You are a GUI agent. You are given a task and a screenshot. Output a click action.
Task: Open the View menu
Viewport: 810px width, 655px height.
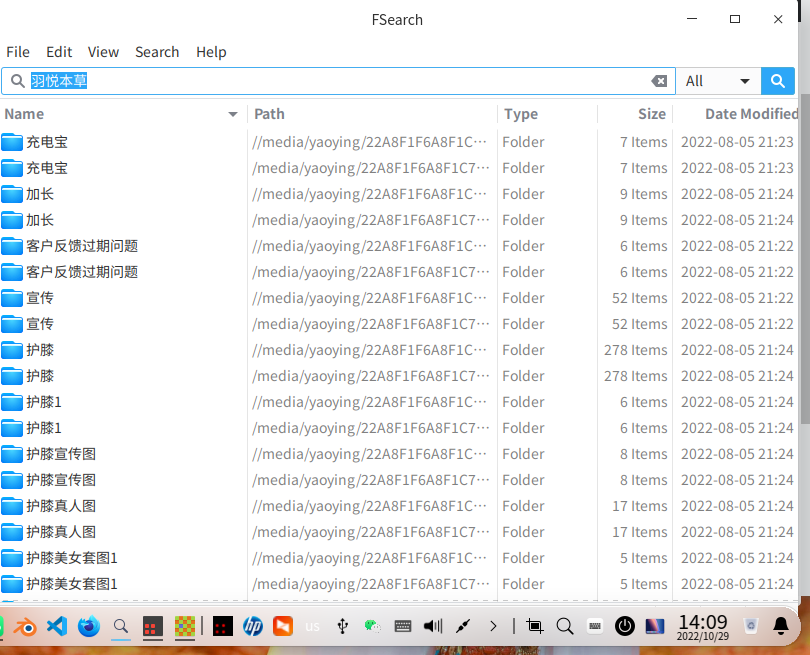pos(103,52)
